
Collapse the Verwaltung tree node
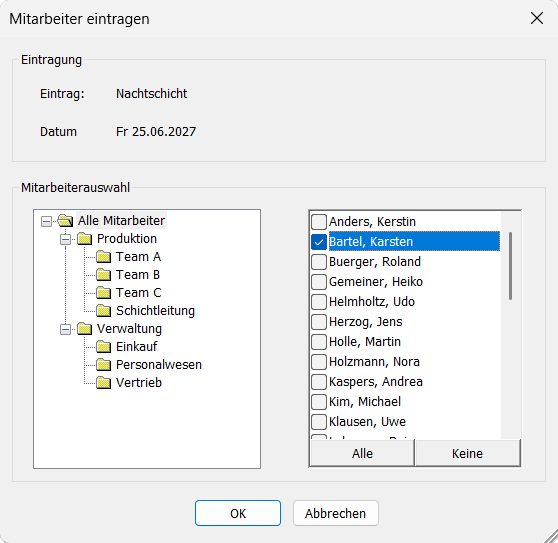[65, 330]
